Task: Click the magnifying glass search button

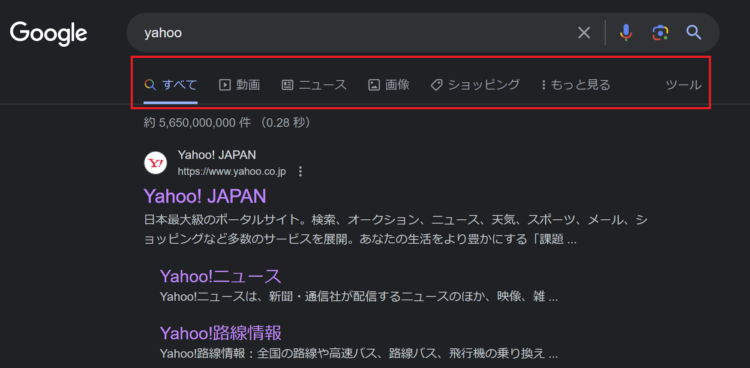Action: (x=694, y=33)
